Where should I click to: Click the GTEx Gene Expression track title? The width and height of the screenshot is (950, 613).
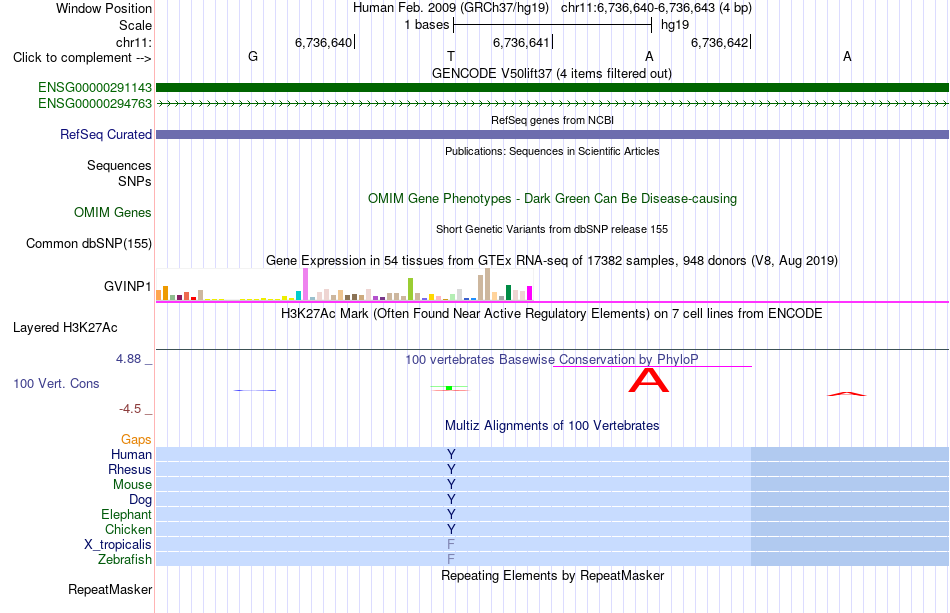point(552,260)
